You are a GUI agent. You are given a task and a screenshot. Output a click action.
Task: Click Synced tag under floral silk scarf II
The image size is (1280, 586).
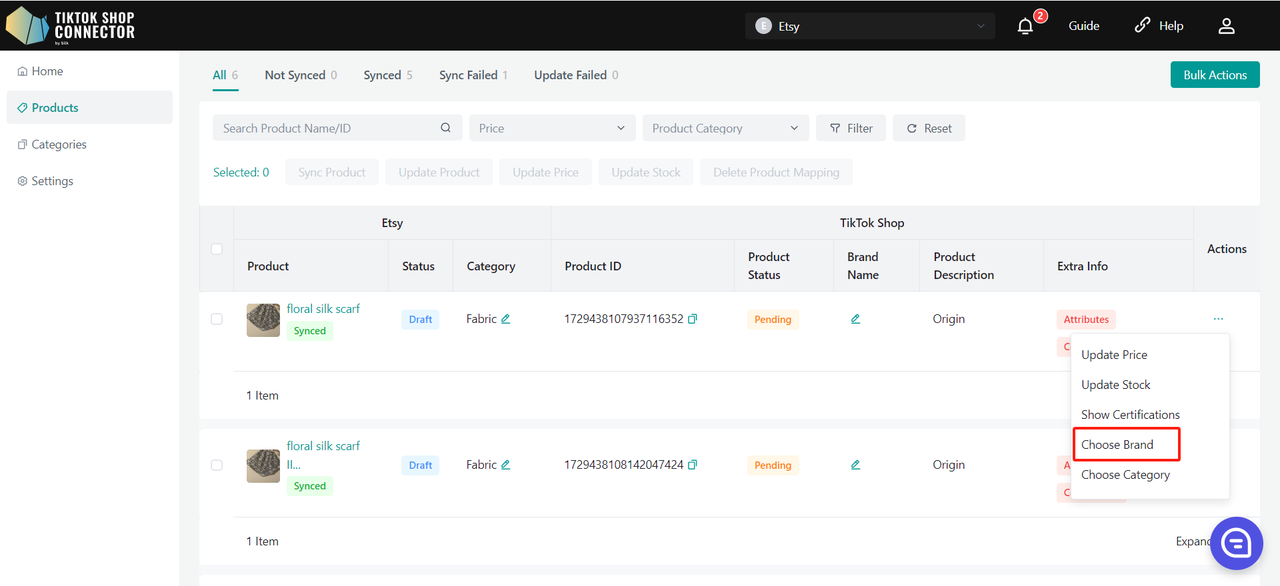tap(310, 486)
